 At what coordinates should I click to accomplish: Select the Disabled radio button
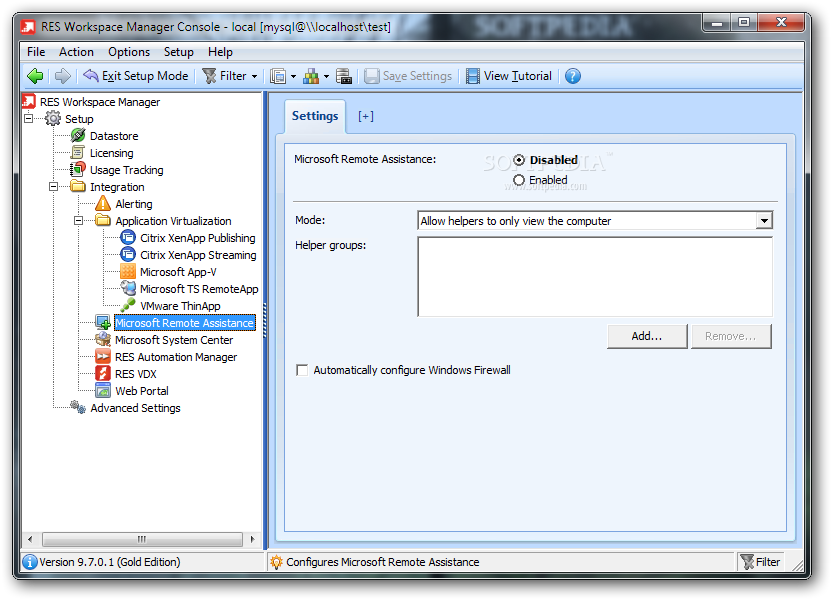(519, 160)
